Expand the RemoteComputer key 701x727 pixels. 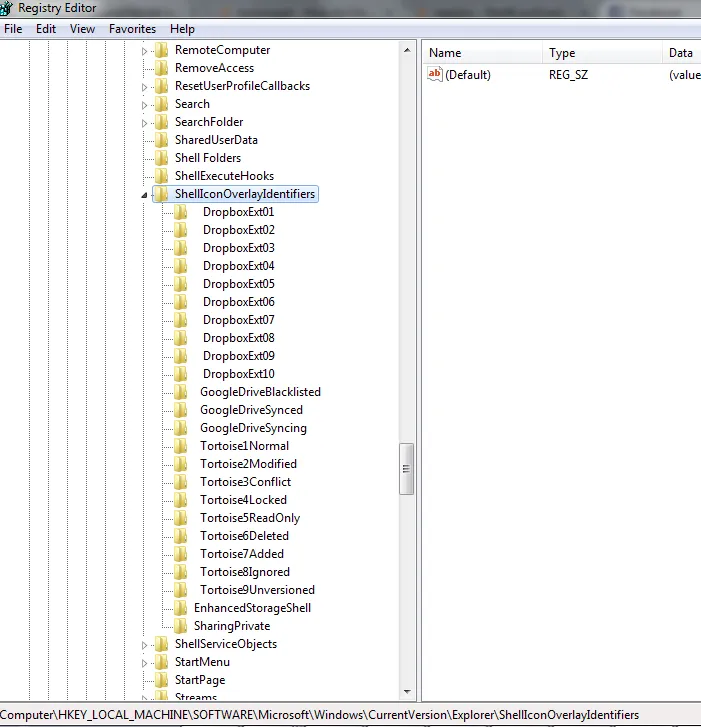click(x=144, y=51)
